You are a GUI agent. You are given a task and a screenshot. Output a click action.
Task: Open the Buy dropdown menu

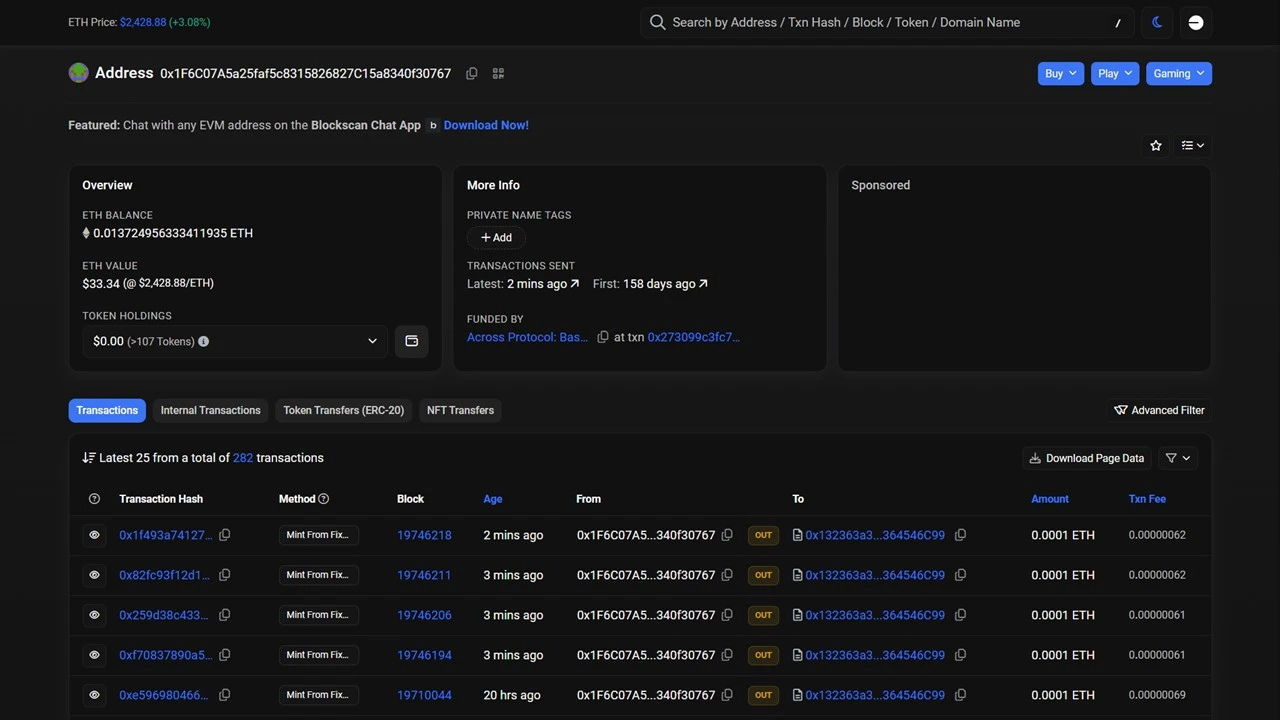pyautogui.click(x=1060, y=73)
